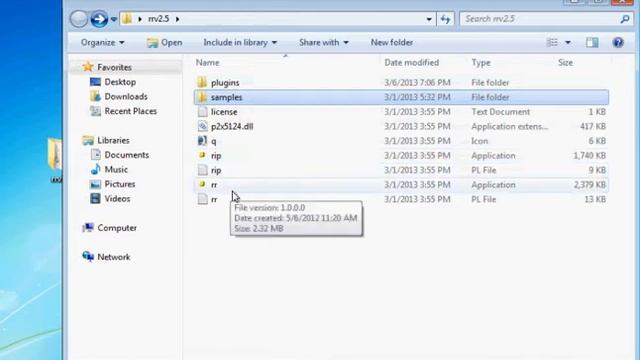This screenshot has height=360, width=640.
Task: Open the Videos library
Action: pos(117,199)
